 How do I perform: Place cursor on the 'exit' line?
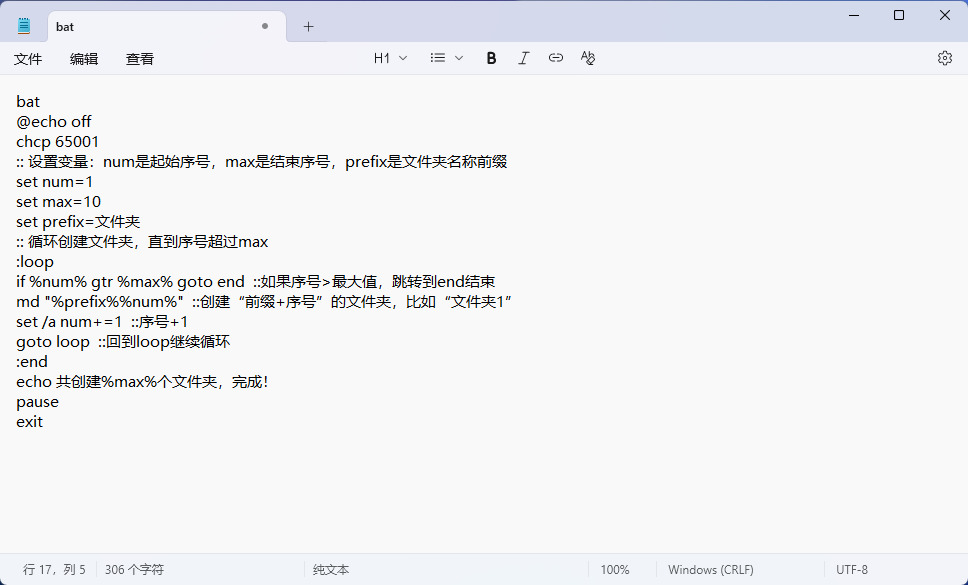30,421
